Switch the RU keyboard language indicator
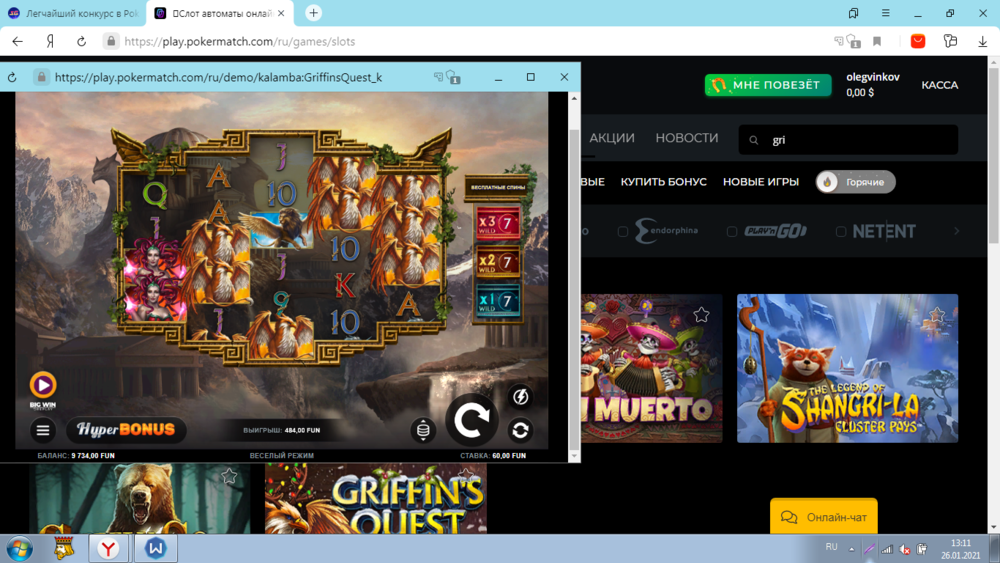This screenshot has height=563, width=1000. click(x=831, y=547)
